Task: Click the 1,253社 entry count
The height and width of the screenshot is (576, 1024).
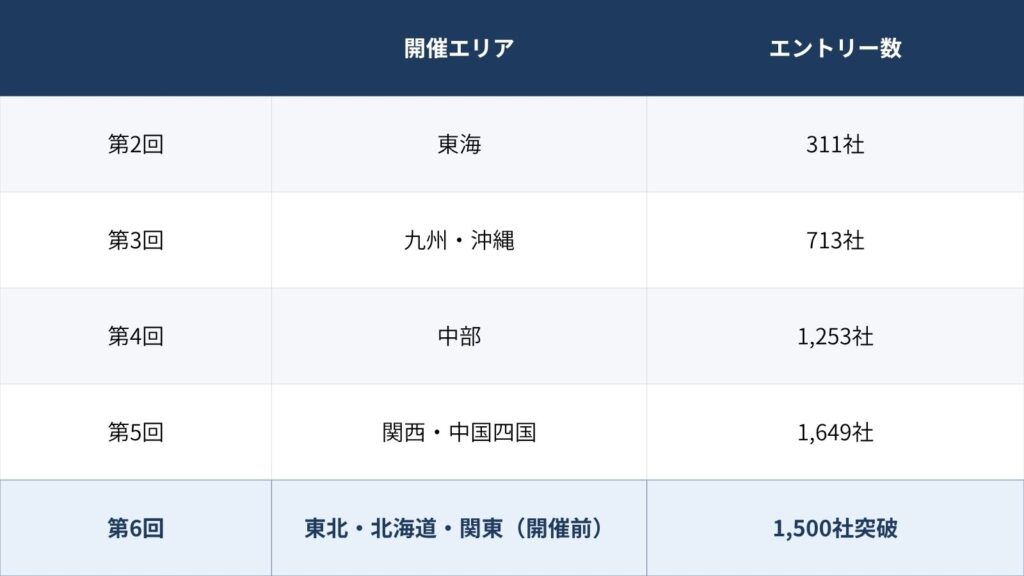Action: point(835,336)
